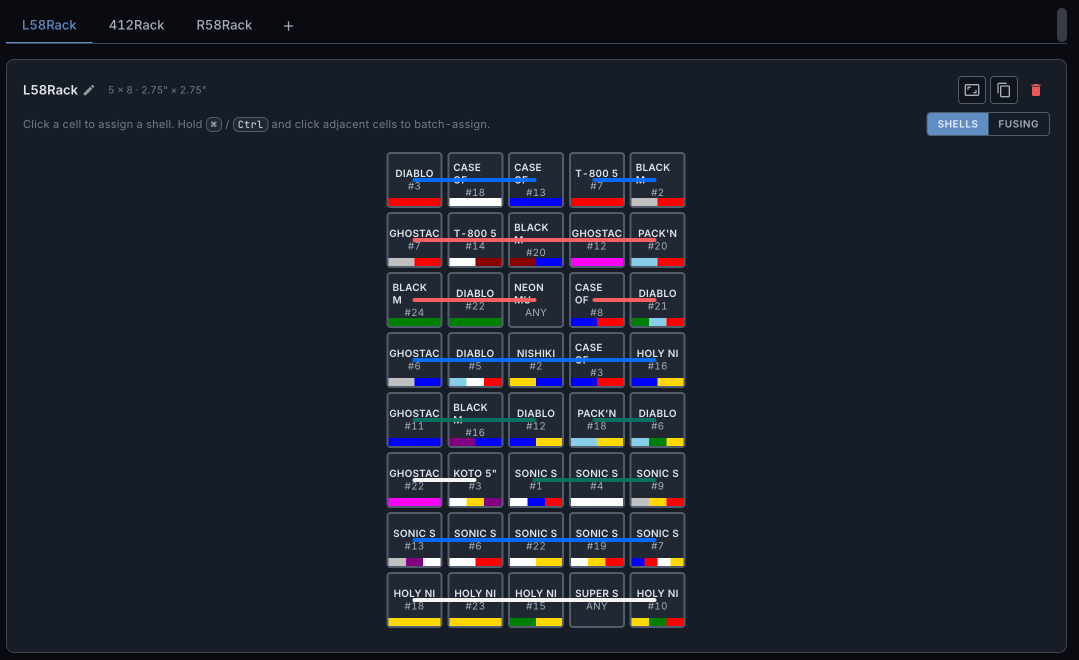
Task: Select the SUPER S ANY cell
Action: coord(597,599)
